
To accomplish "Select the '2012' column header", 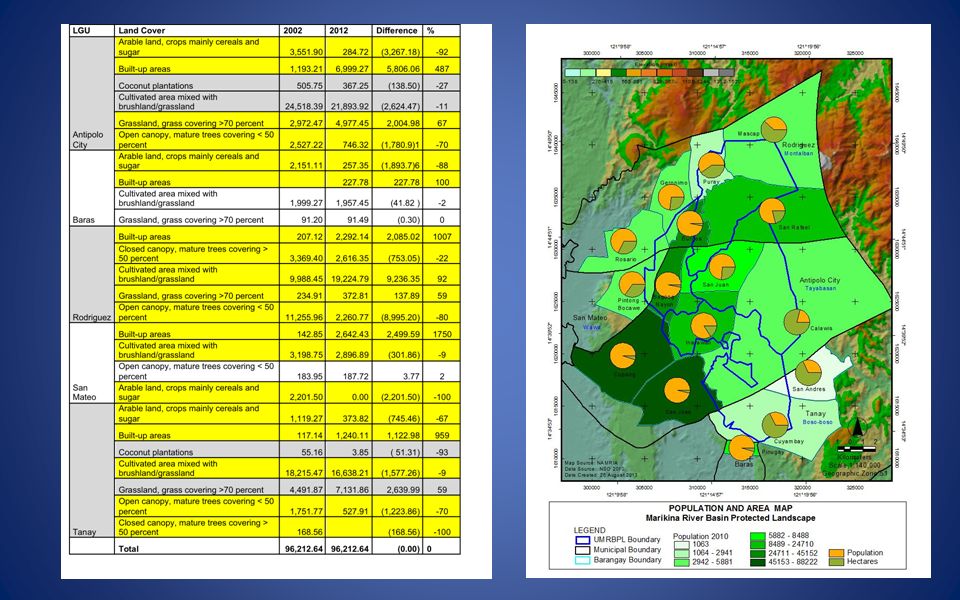I will tap(339, 30).
